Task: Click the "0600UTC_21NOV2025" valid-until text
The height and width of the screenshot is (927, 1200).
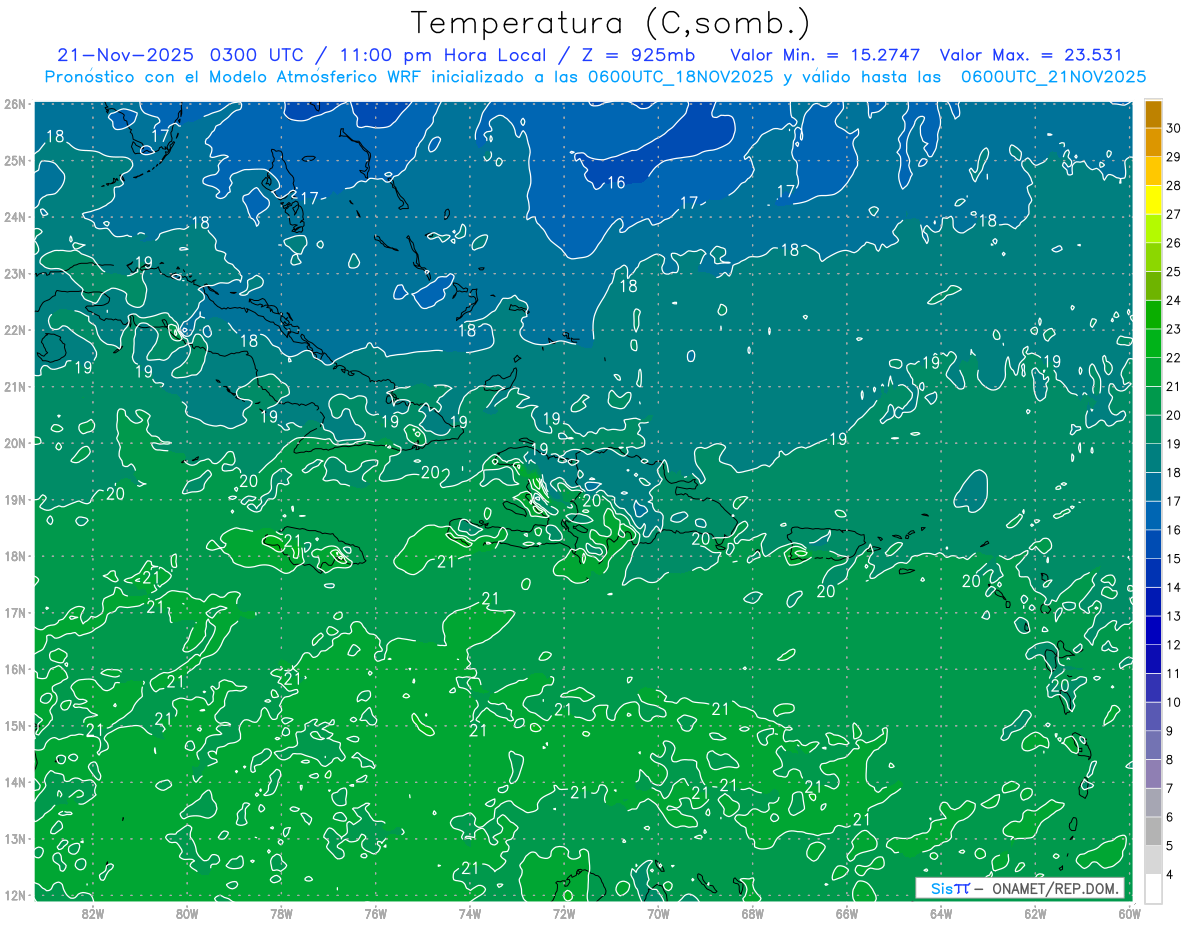Action: pos(1053,77)
